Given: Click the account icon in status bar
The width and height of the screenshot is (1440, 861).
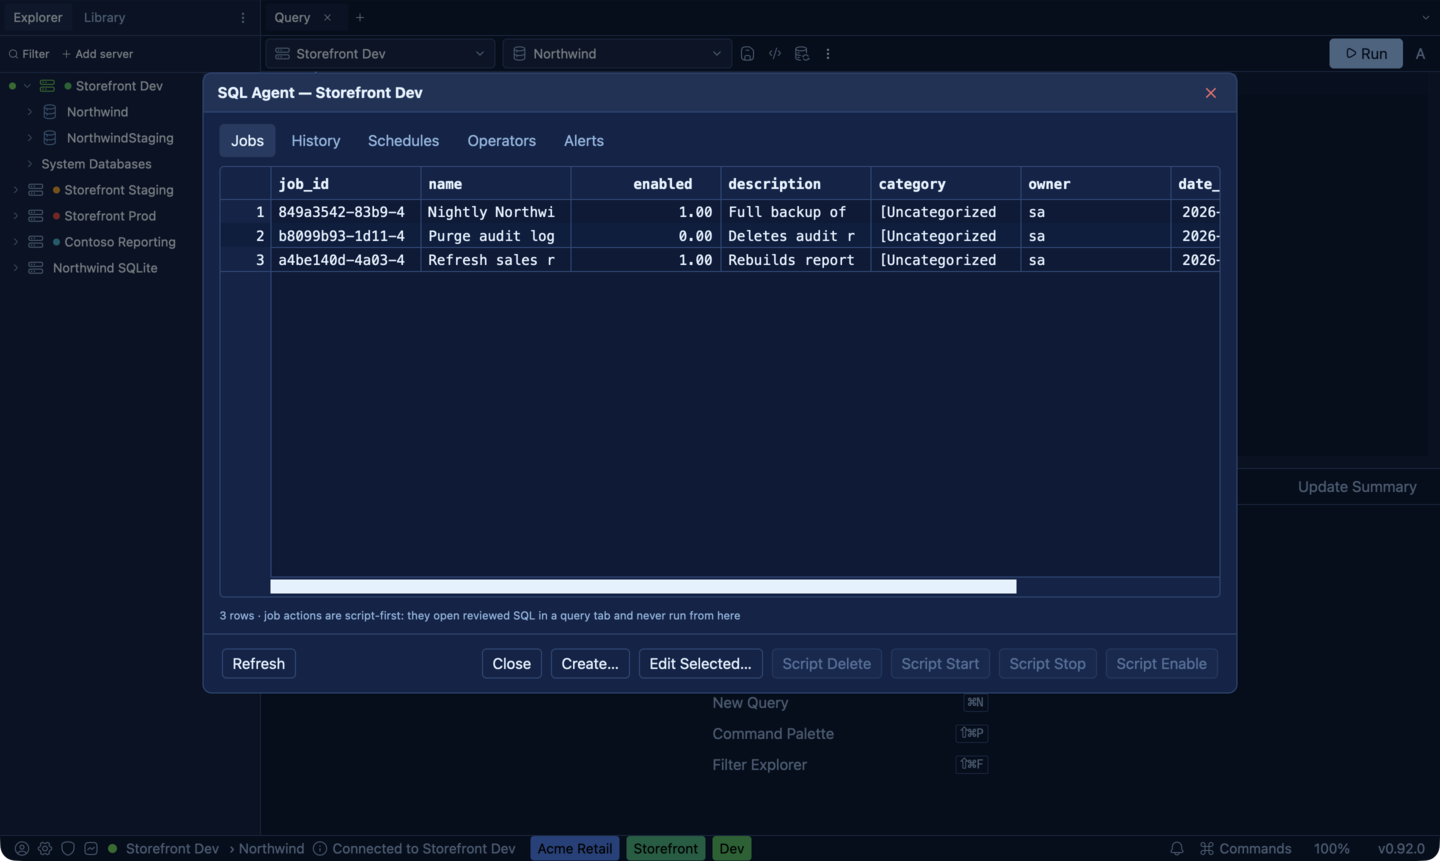Looking at the screenshot, I should (21, 848).
